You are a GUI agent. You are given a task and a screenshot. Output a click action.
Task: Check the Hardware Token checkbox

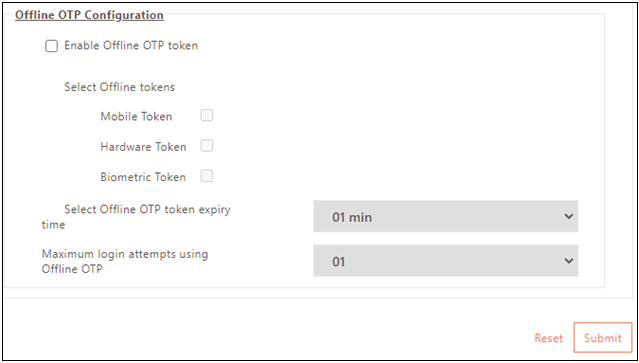[207, 146]
